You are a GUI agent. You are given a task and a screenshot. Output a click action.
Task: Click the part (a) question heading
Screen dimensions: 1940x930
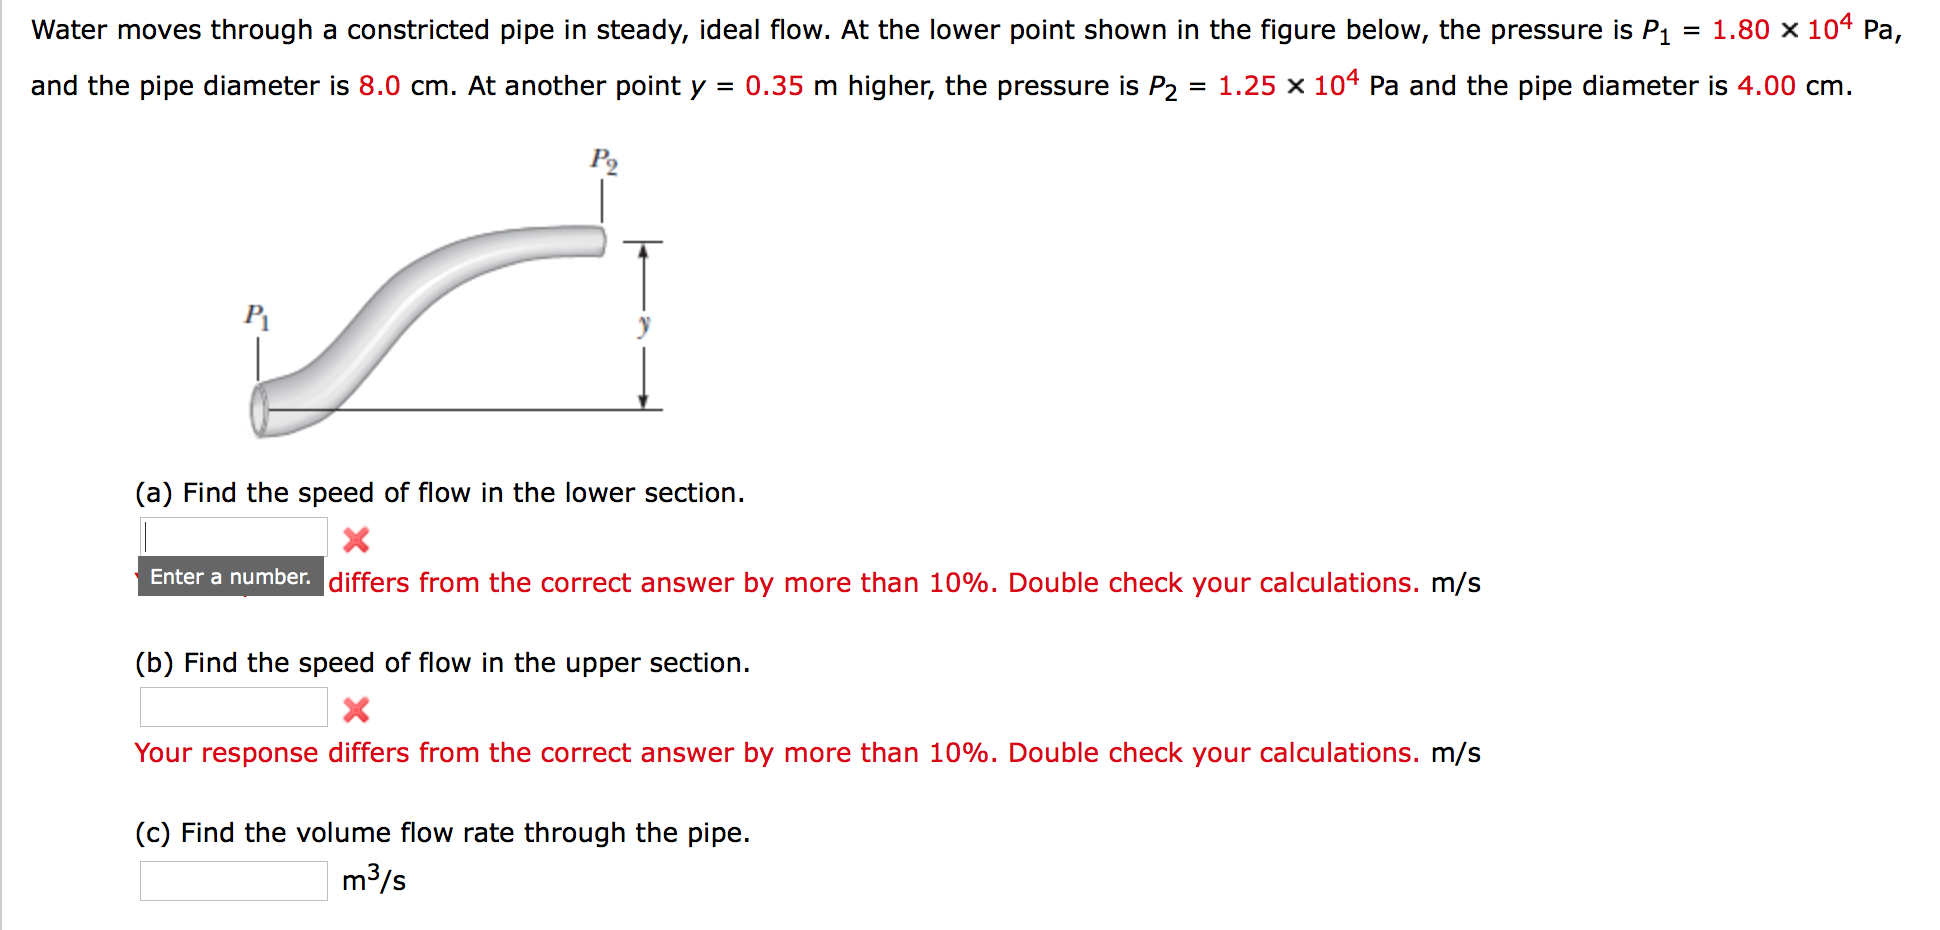(440, 492)
